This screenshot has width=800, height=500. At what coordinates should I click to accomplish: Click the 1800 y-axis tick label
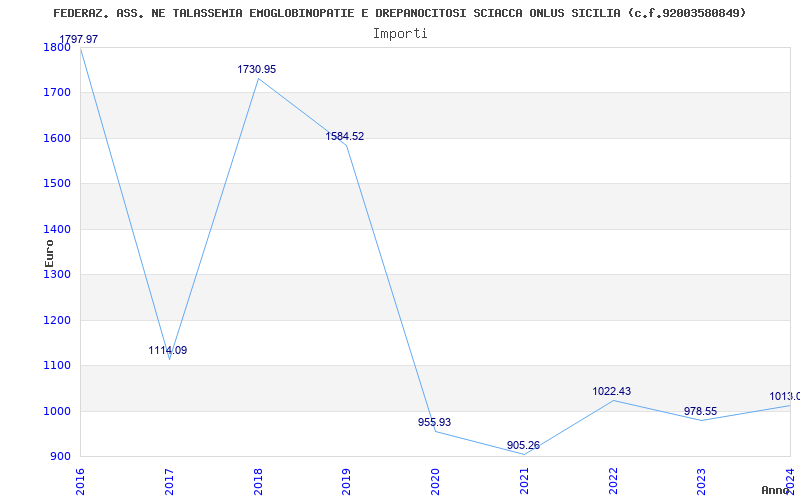[57, 47]
